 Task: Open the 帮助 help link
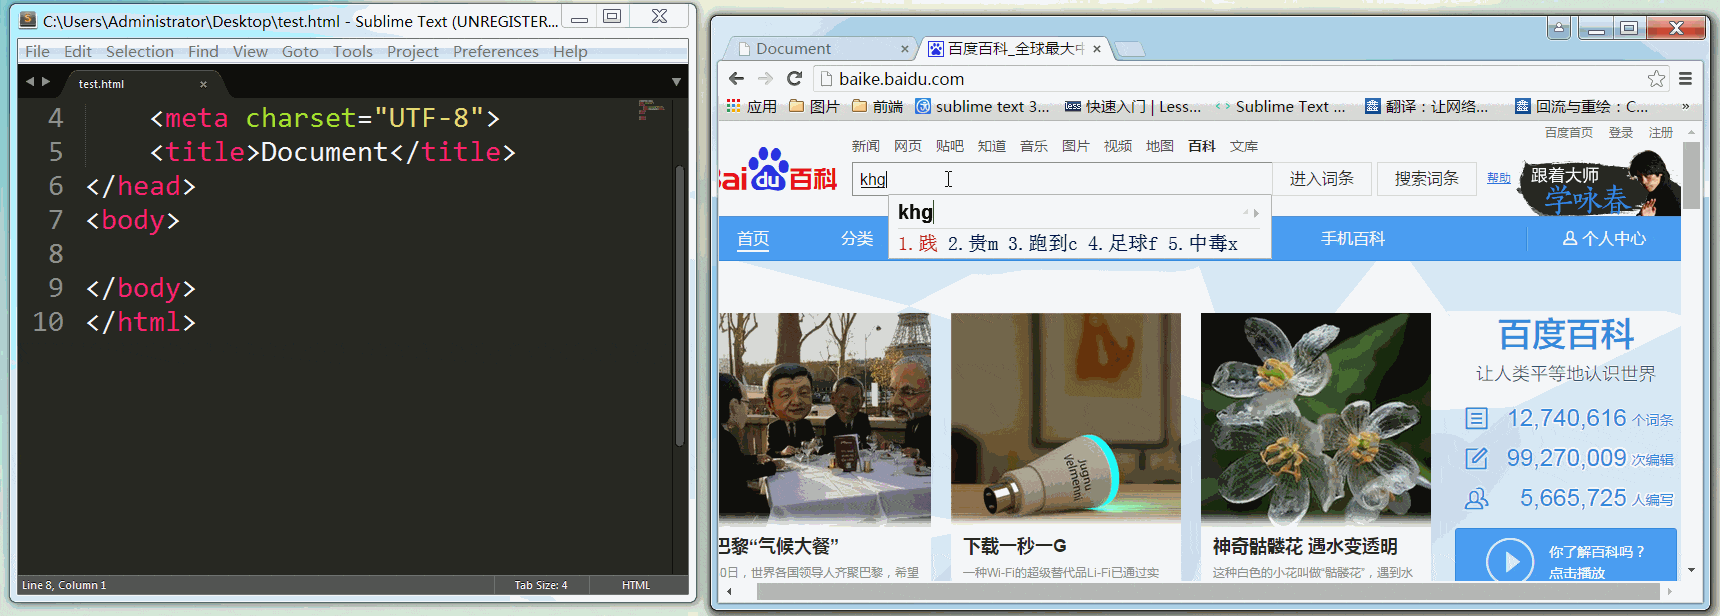[1498, 178]
